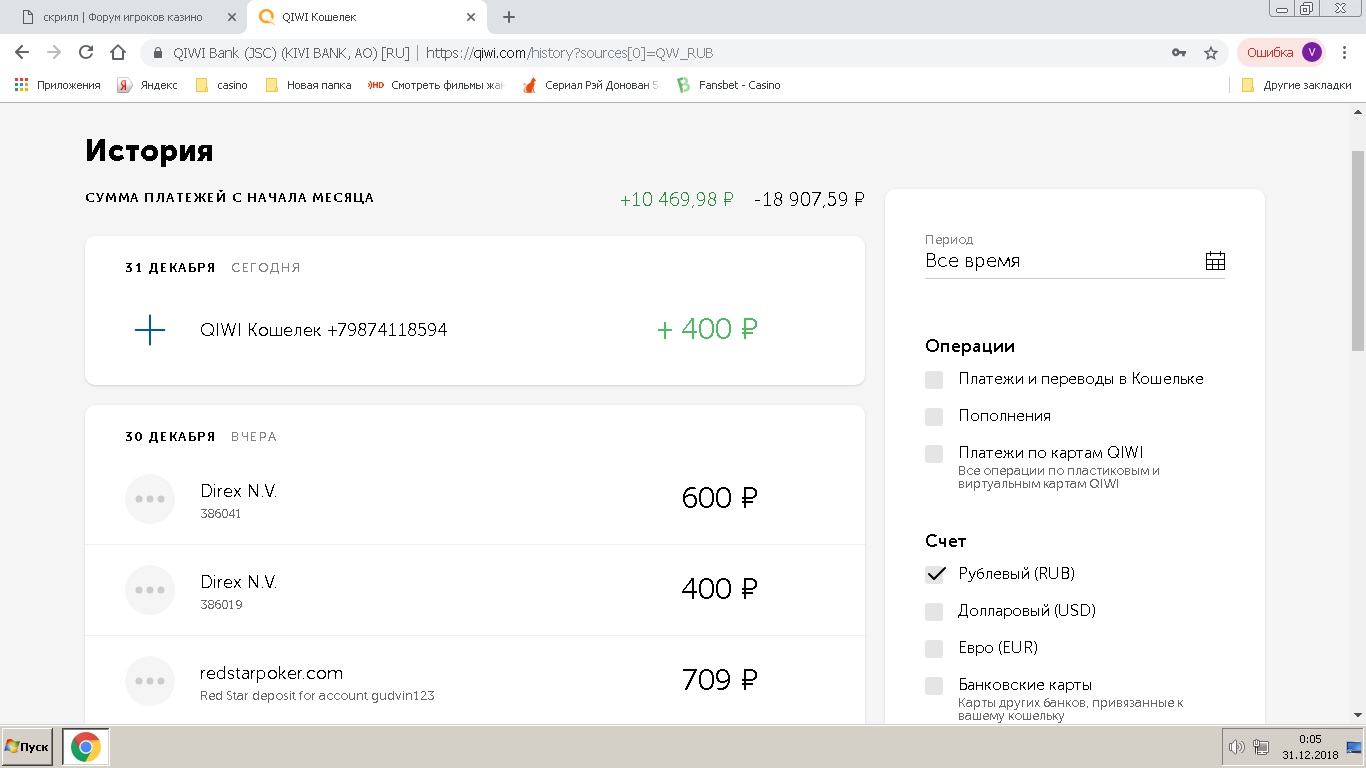Click the address bar URL
1366x768 pixels.
pos(569,53)
